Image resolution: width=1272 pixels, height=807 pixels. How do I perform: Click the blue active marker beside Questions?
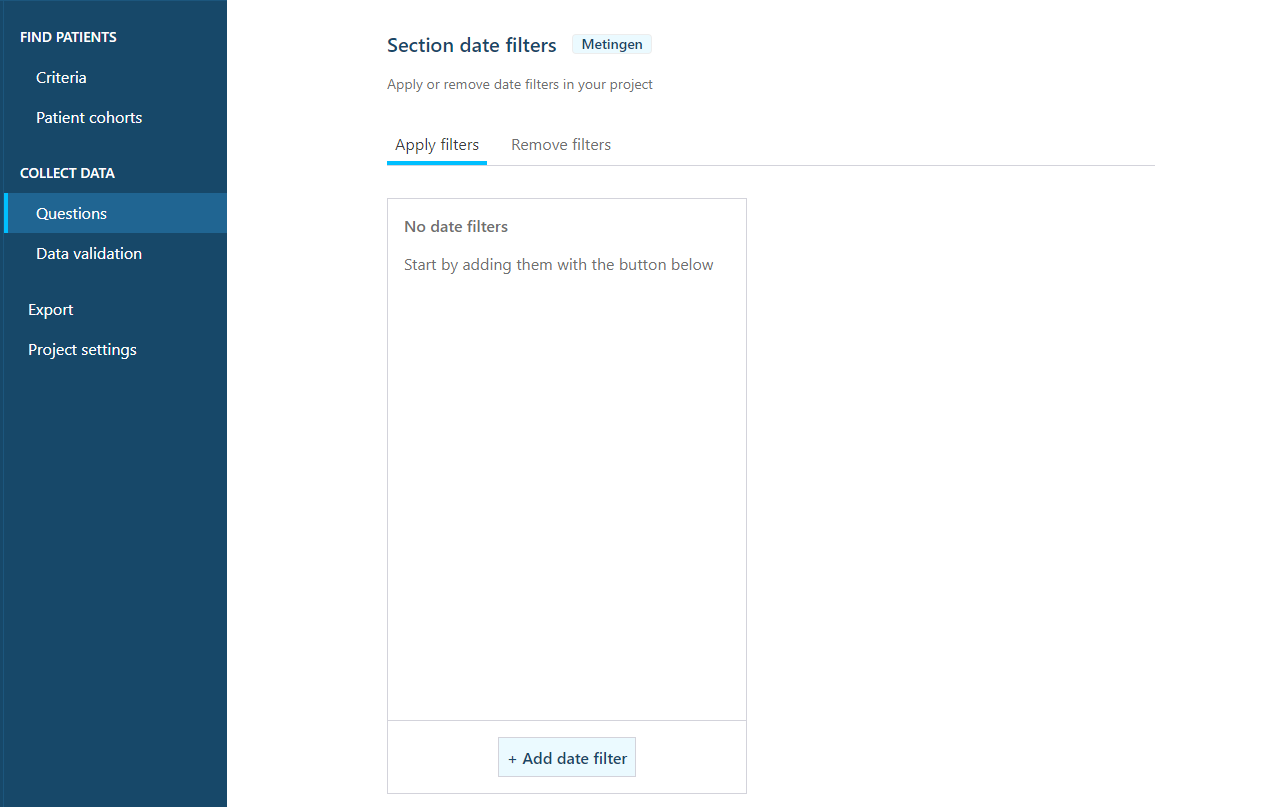point(6,213)
